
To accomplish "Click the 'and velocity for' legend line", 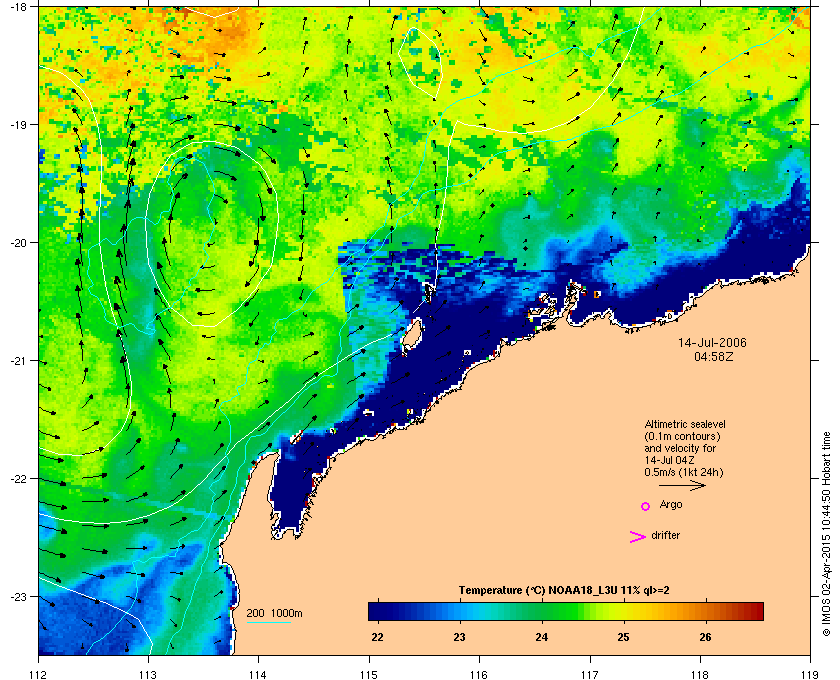I will 680,448.
